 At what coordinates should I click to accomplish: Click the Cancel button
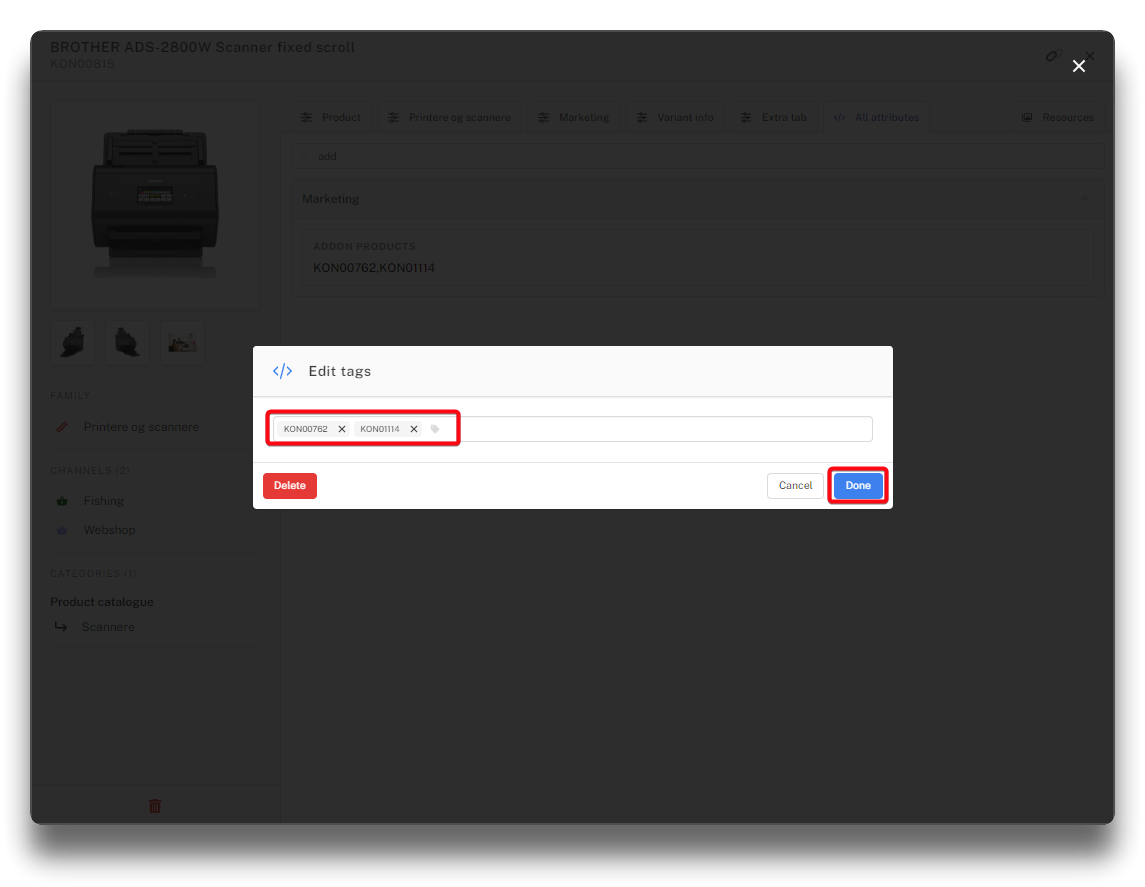coord(795,486)
